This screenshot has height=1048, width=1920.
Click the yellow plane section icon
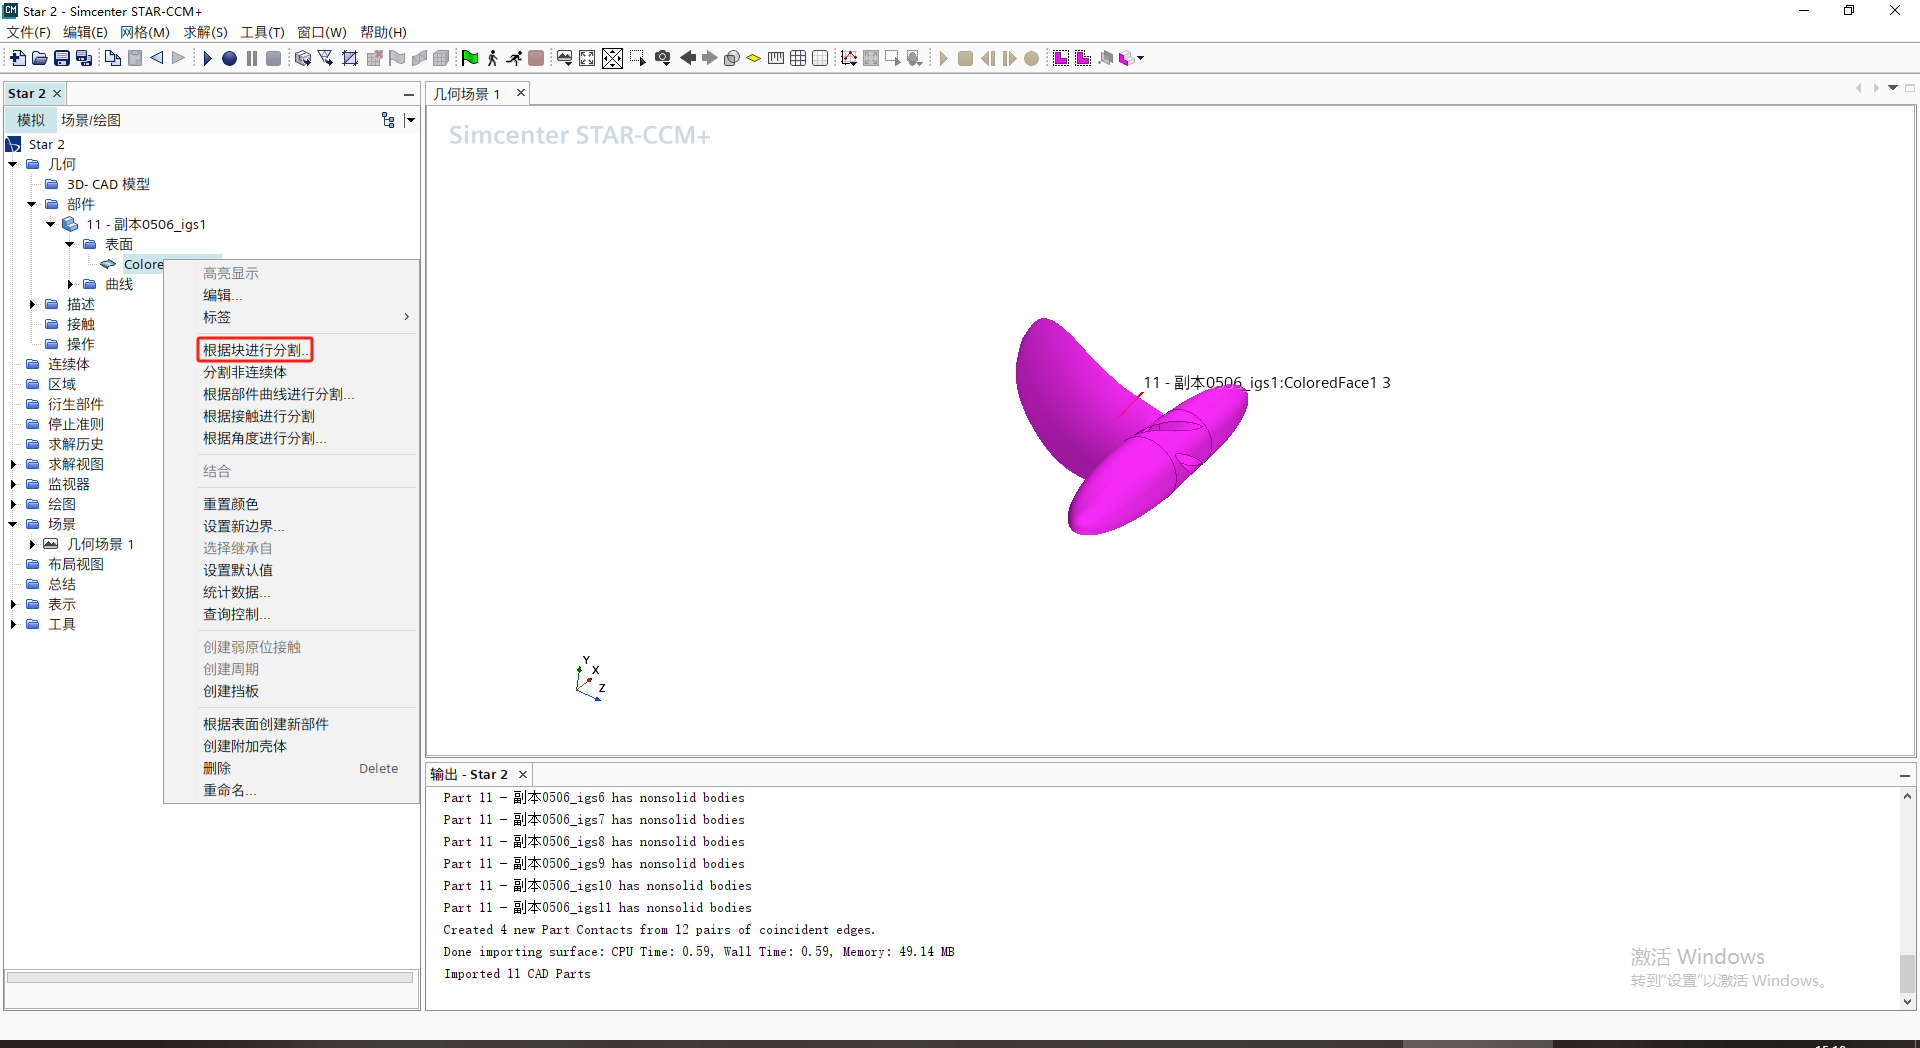point(754,58)
